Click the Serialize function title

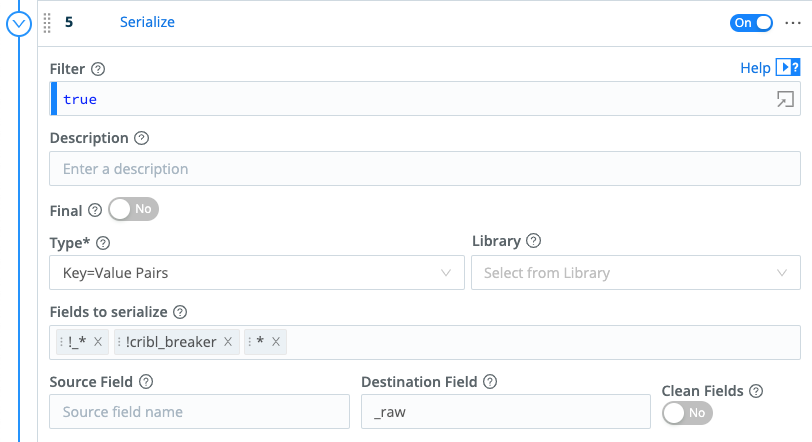147,22
